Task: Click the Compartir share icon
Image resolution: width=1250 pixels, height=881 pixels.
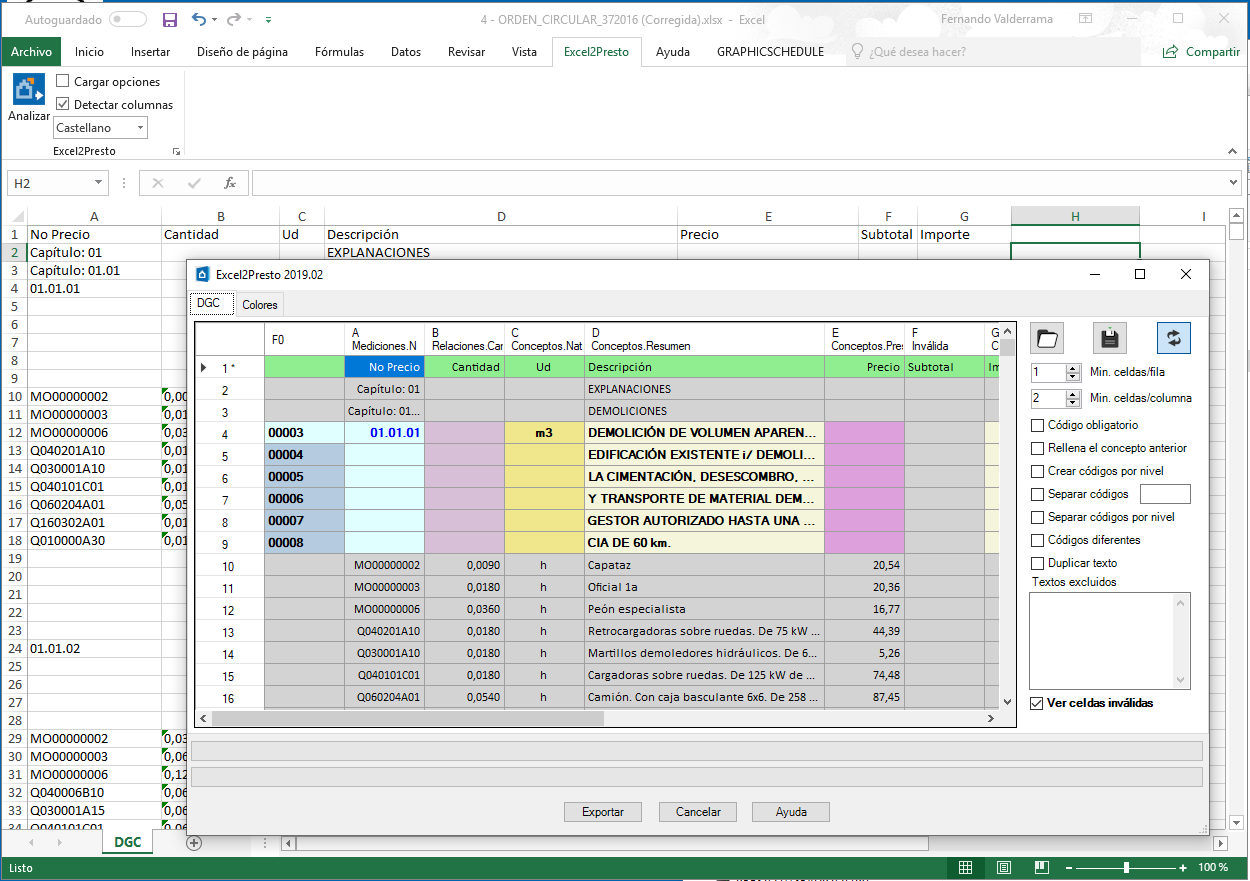Action: (x=1170, y=52)
